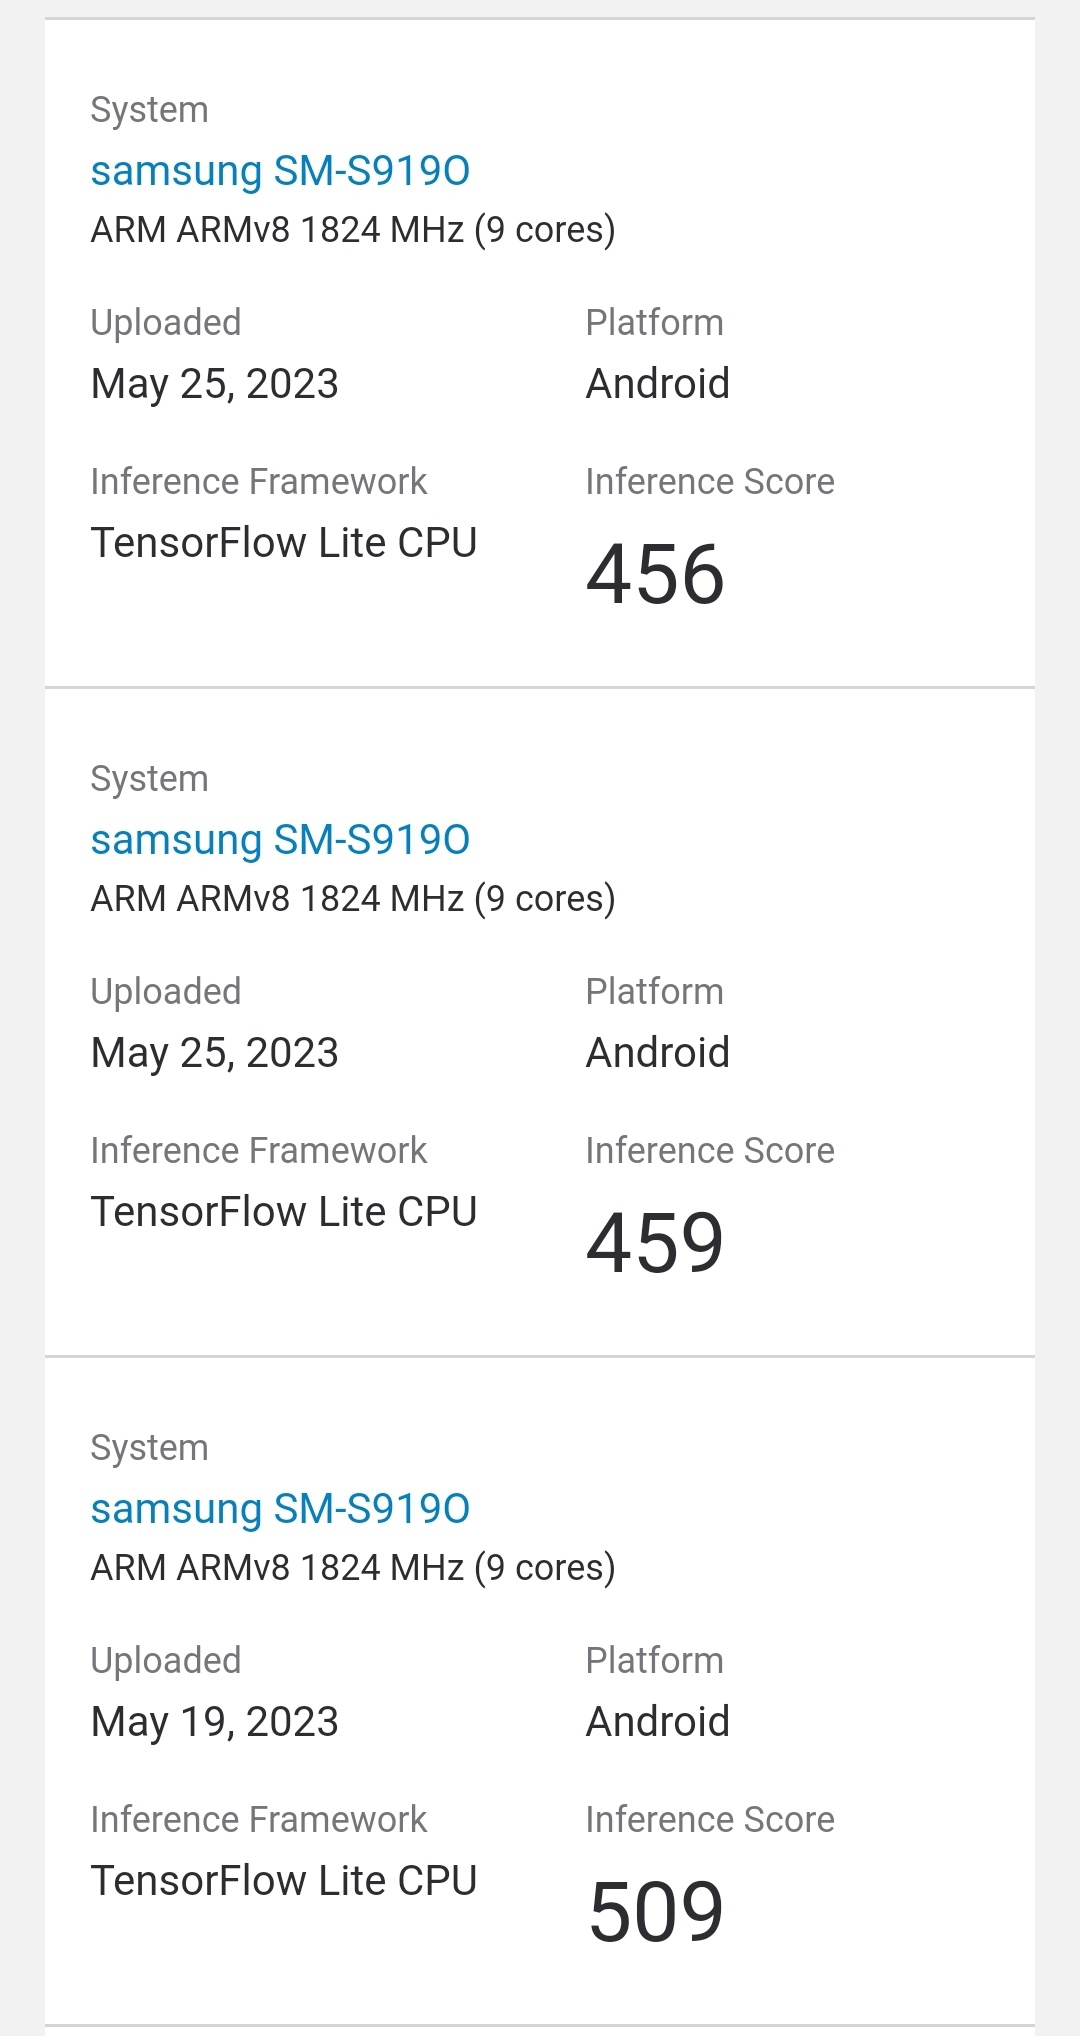Viewport: 1080px width, 2036px height.
Task: Select TensorFlow Lite CPU in the bottom card
Action: tap(284, 1880)
